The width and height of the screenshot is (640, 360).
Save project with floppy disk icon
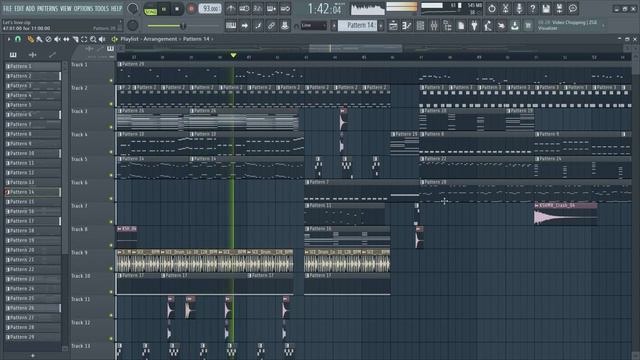tap(546, 8)
